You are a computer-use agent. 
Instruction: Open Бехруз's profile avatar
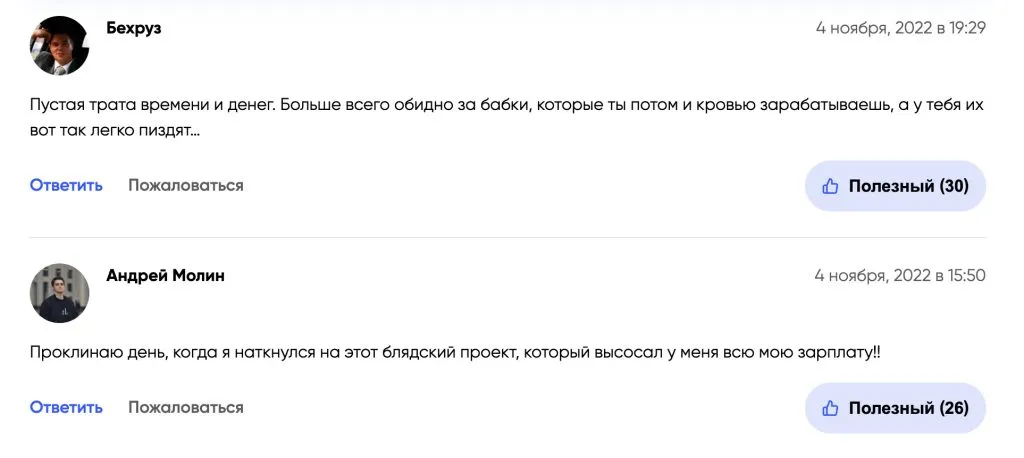click(59, 46)
